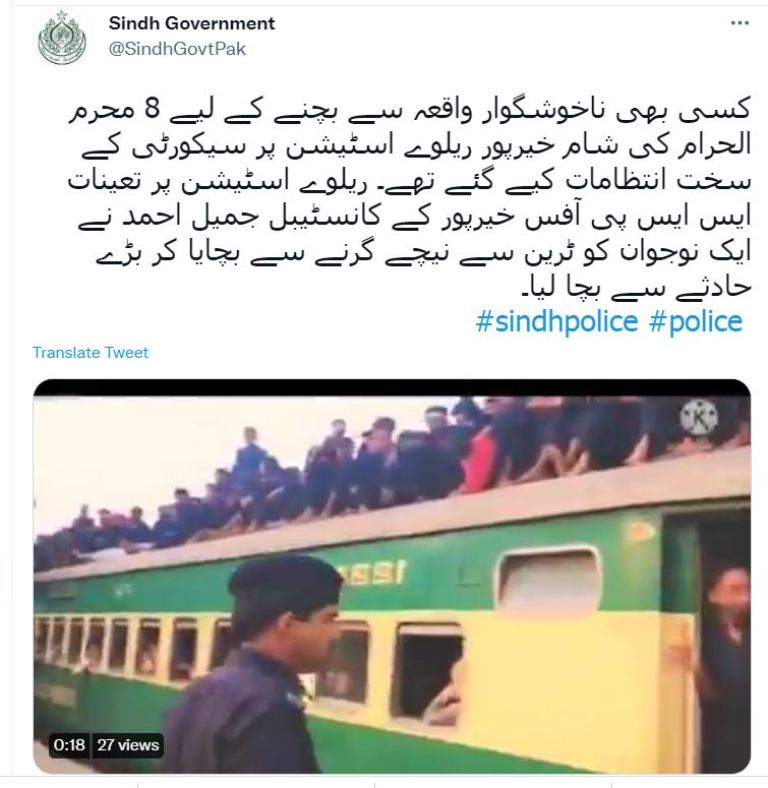Click the number 8 in the tweet text

click(x=153, y=111)
